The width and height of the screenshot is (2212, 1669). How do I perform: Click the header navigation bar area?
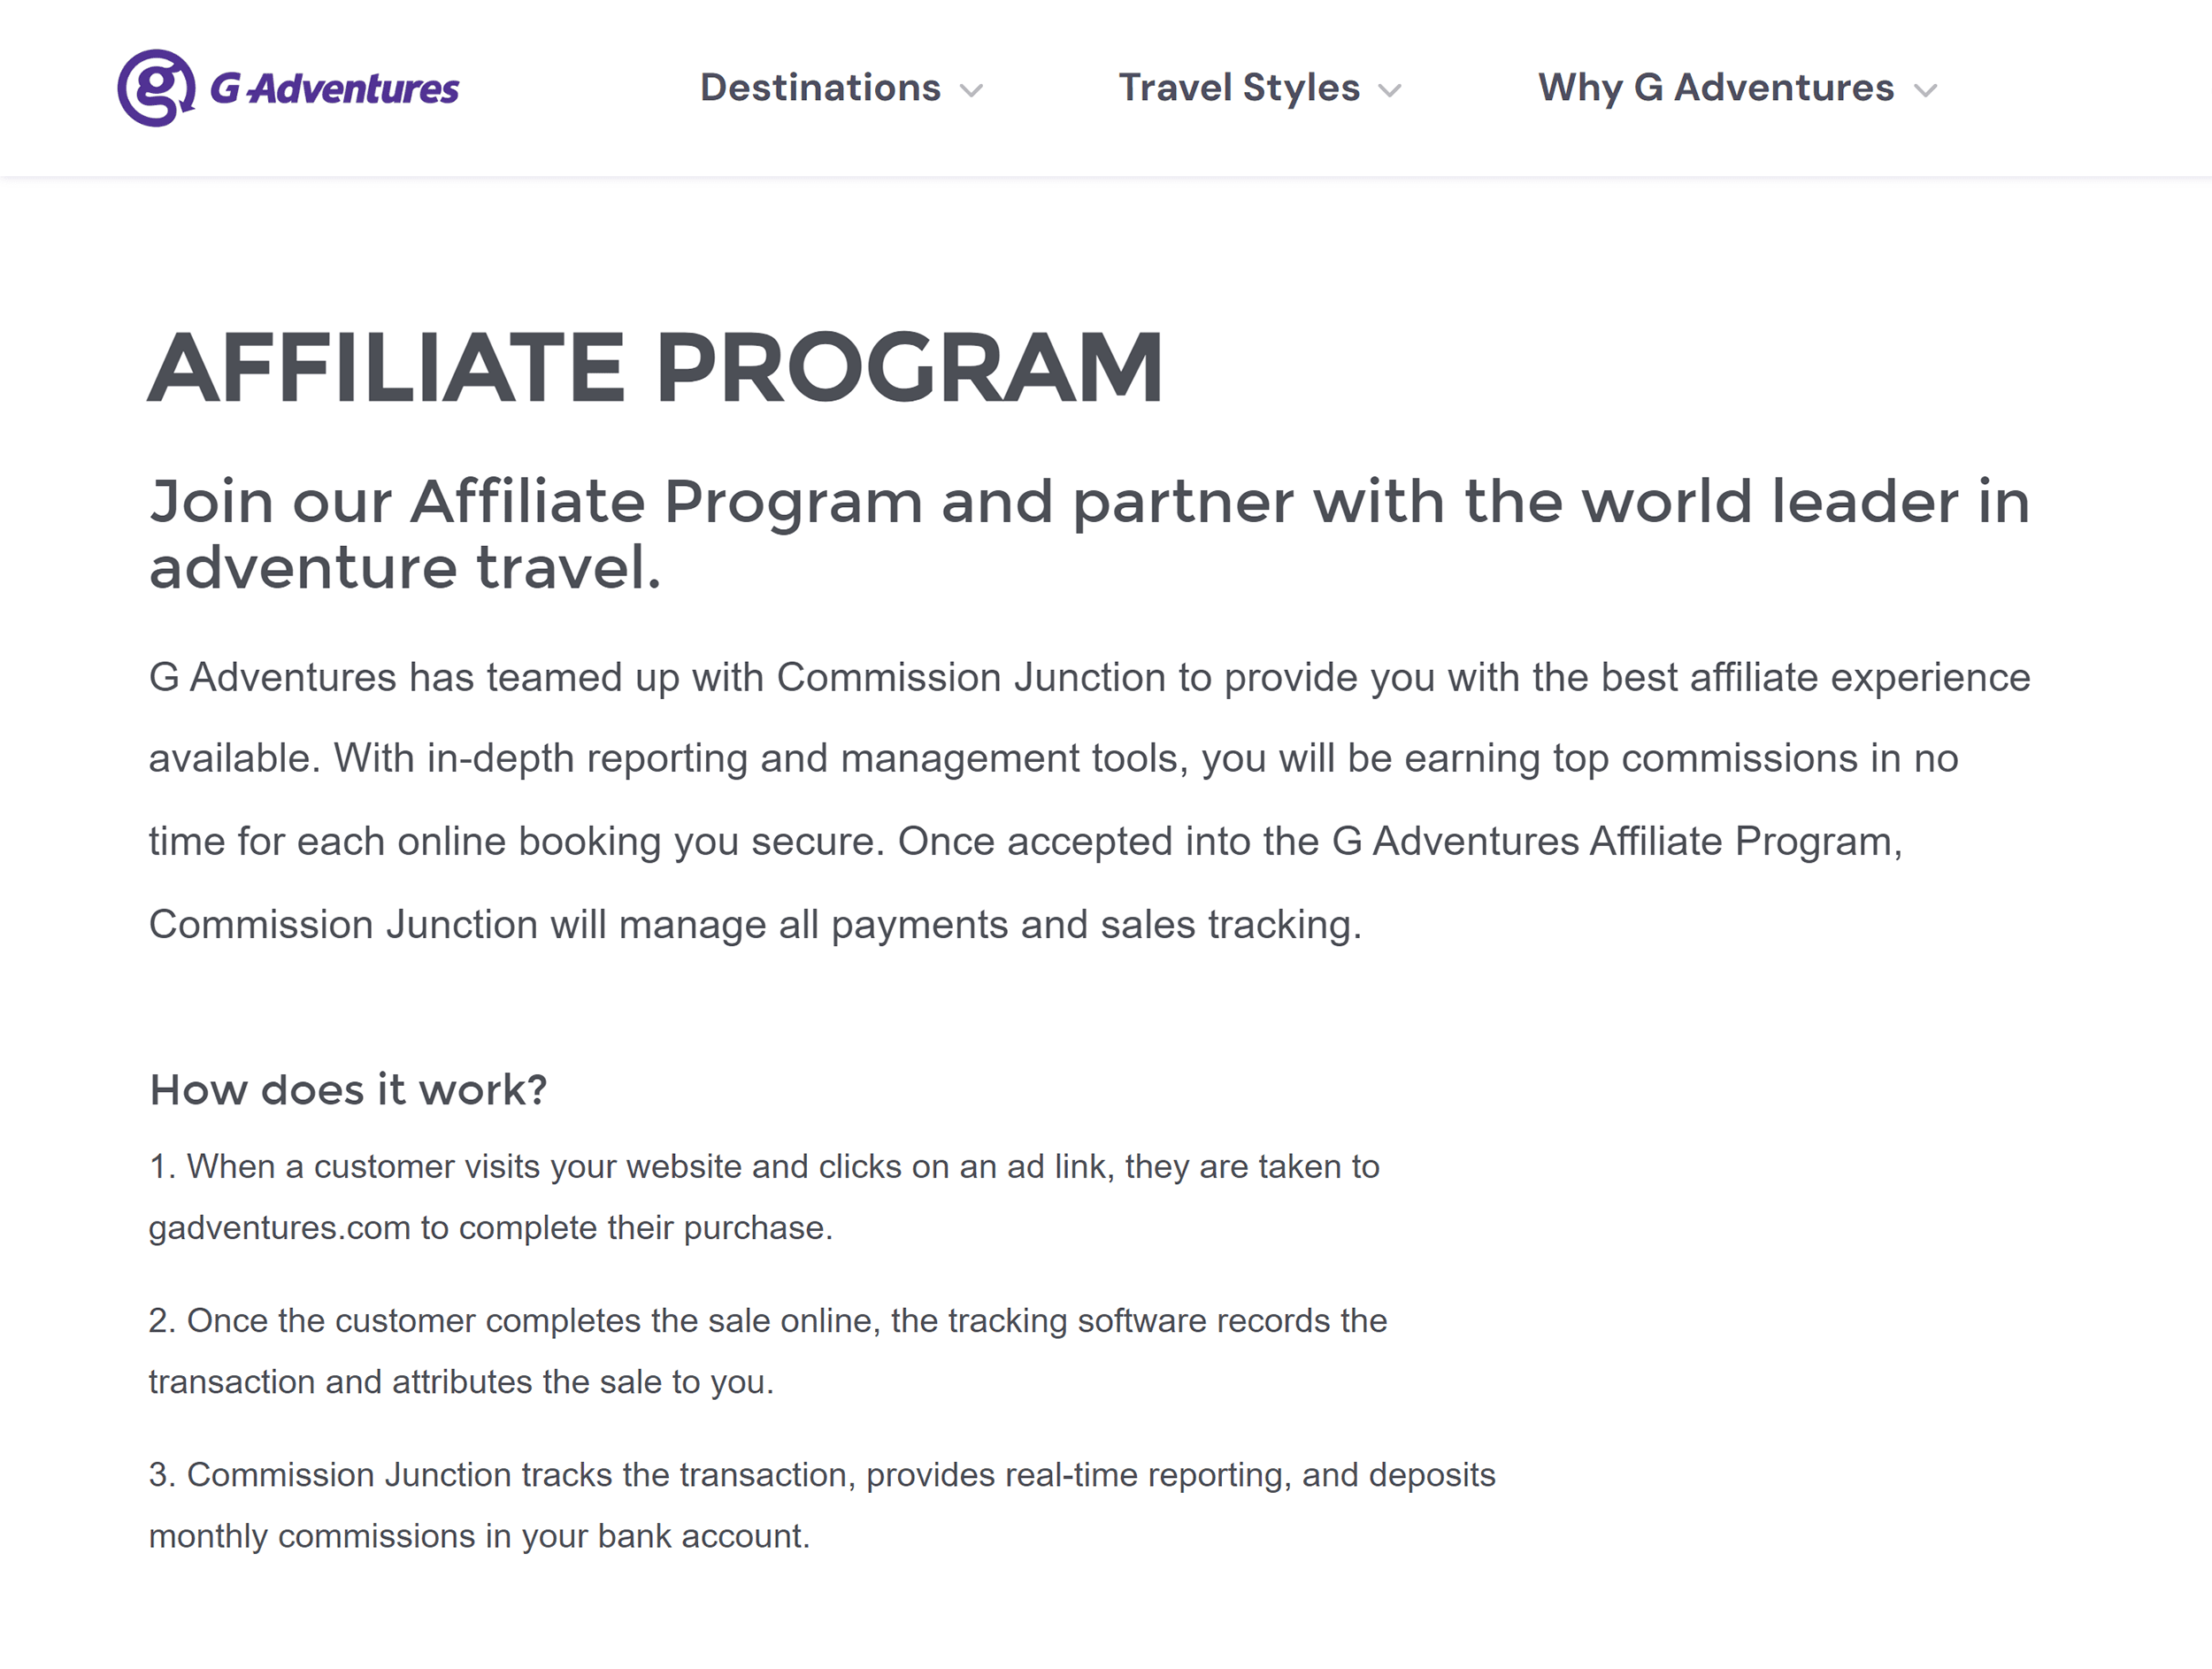click(x=1106, y=88)
